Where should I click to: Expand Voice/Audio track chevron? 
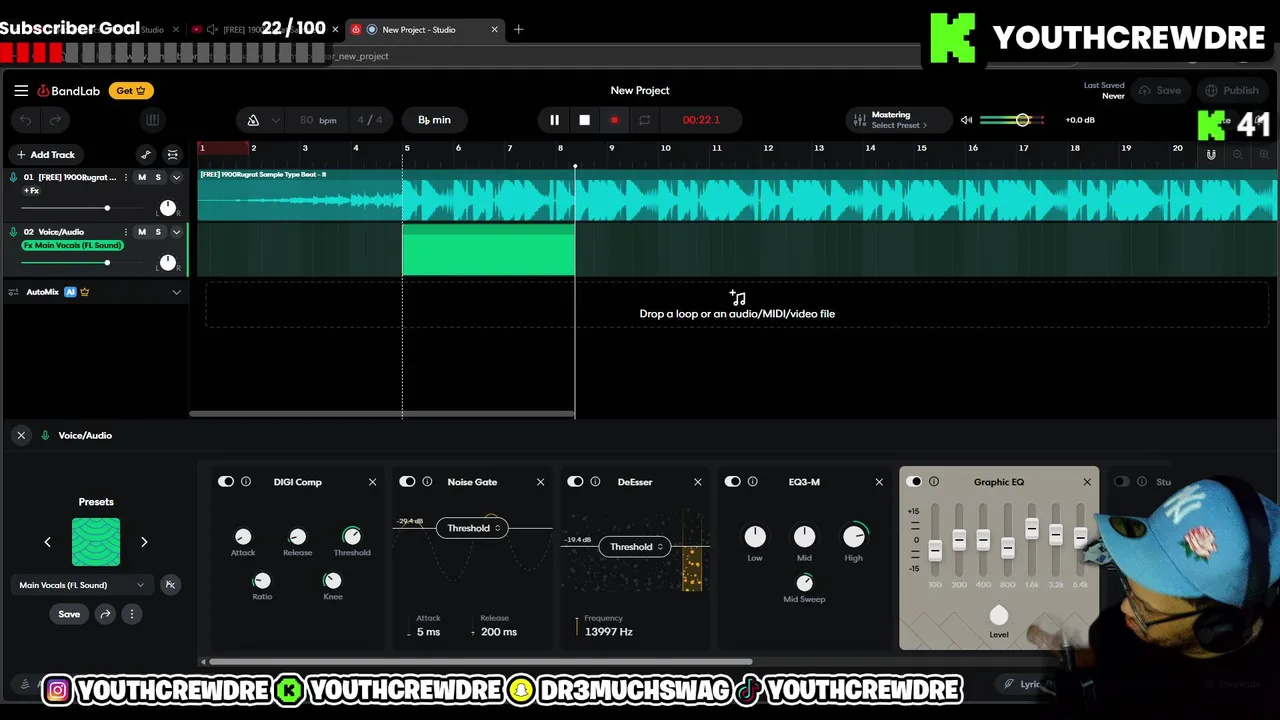pyautogui.click(x=176, y=232)
